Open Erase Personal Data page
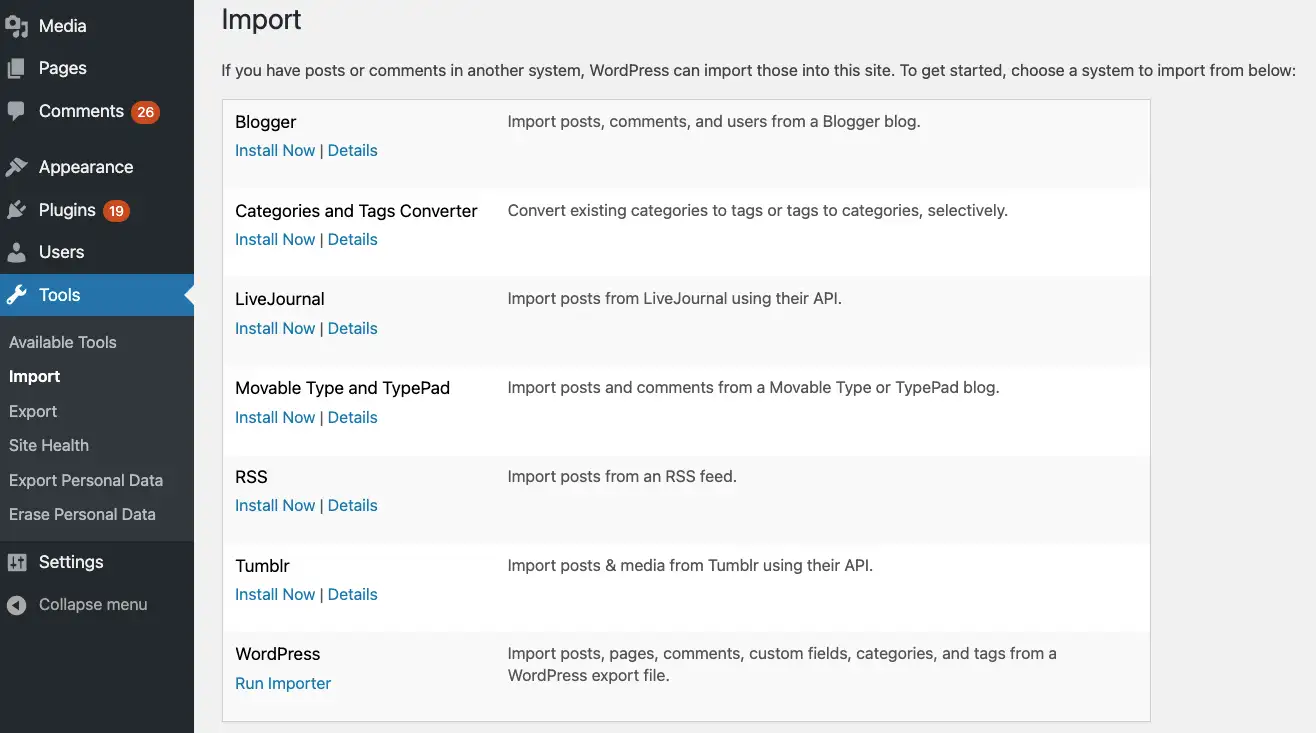This screenshot has height=733, width=1316. [x=82, y=515]
